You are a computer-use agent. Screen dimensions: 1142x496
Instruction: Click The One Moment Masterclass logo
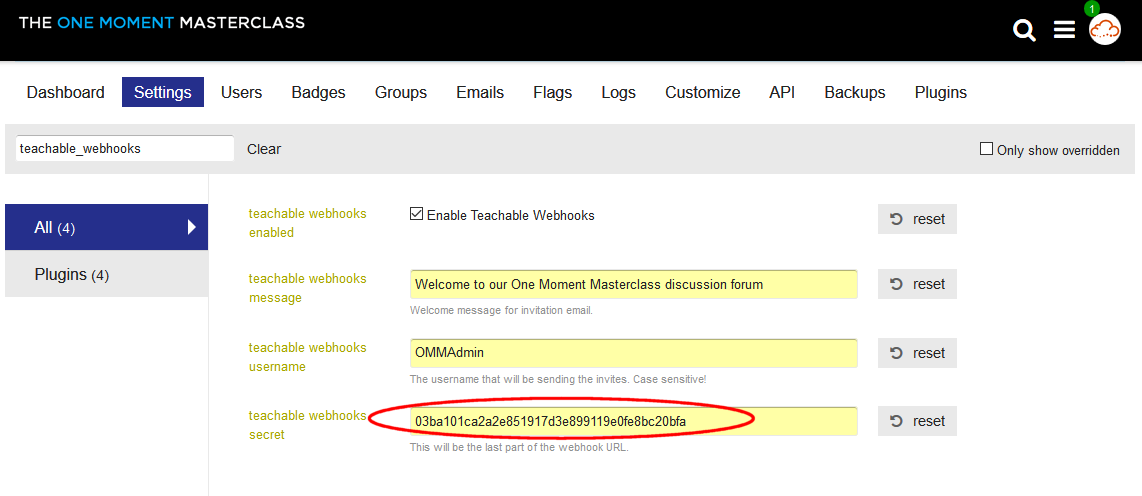coord(162,23)
